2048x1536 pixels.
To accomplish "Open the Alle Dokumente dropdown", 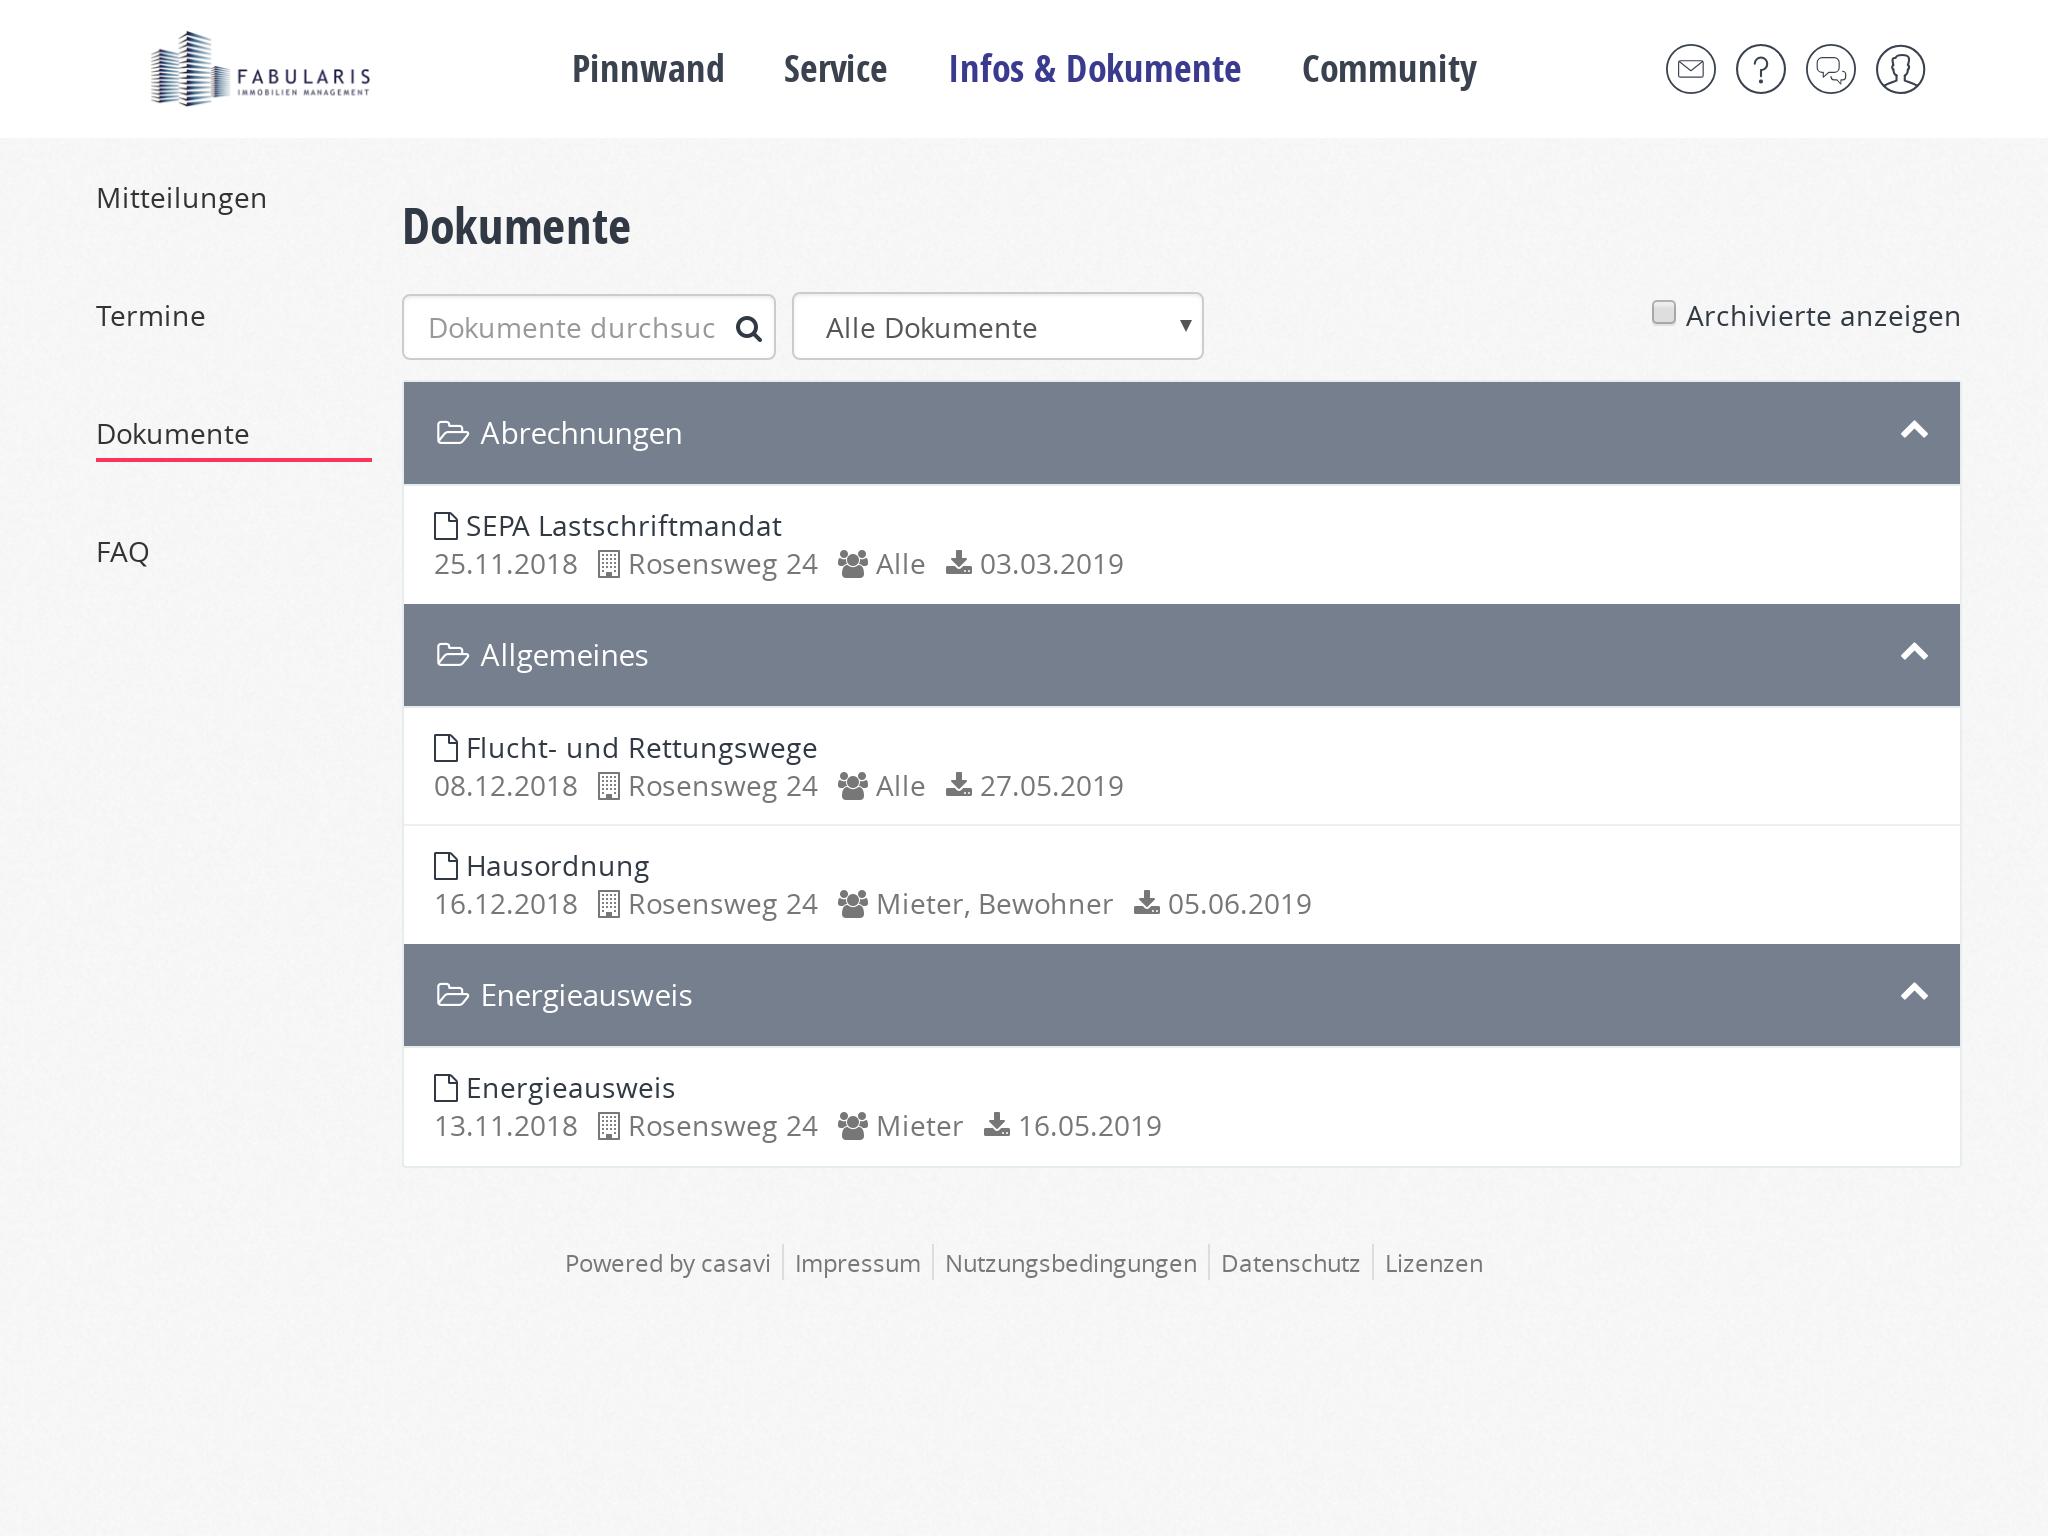I will coord(998,326).
